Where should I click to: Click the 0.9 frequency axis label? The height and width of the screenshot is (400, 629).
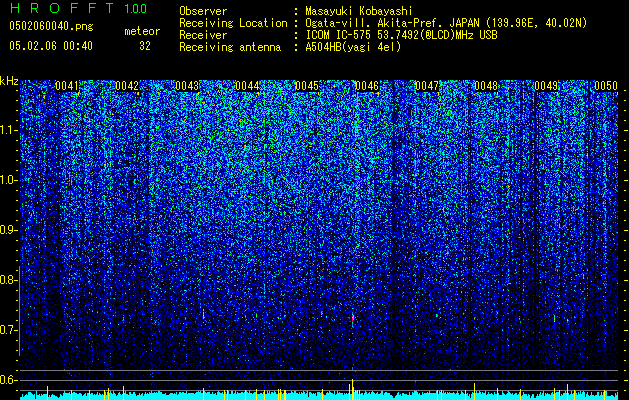(8, 230)
